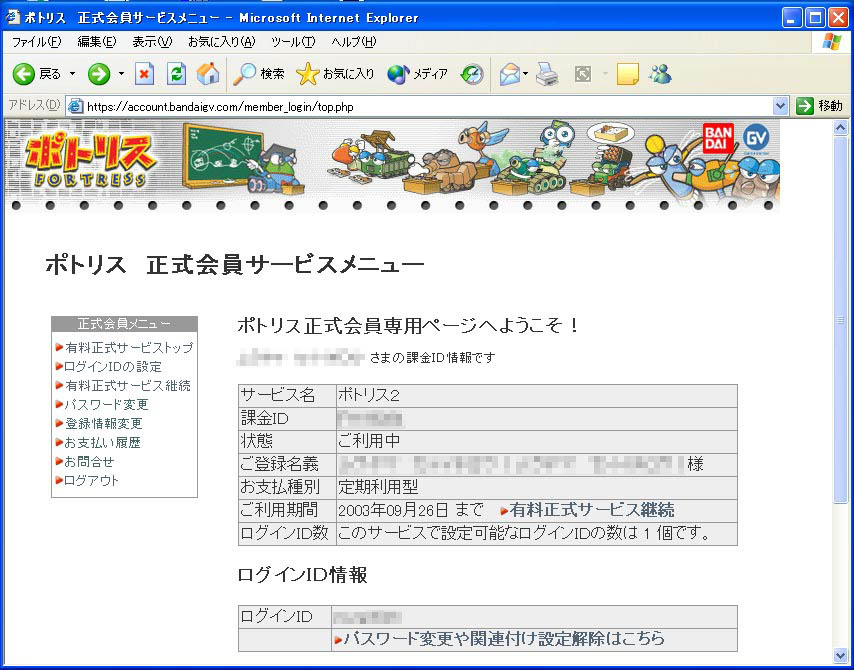Image resolution: width=854 pixels, height=670 pixels.
Task: Go to Home page icon
Action: [x=208, y=74]
